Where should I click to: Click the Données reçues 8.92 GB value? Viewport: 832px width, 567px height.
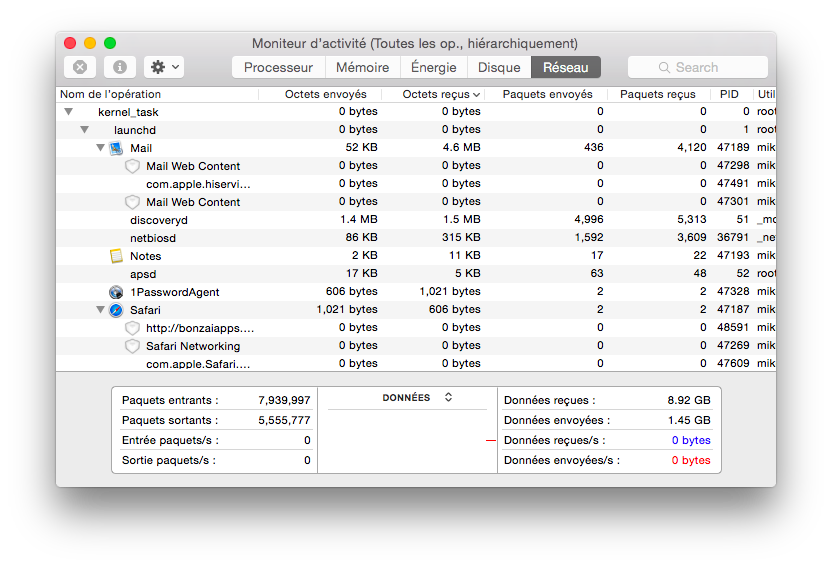[x=689, y=400]
